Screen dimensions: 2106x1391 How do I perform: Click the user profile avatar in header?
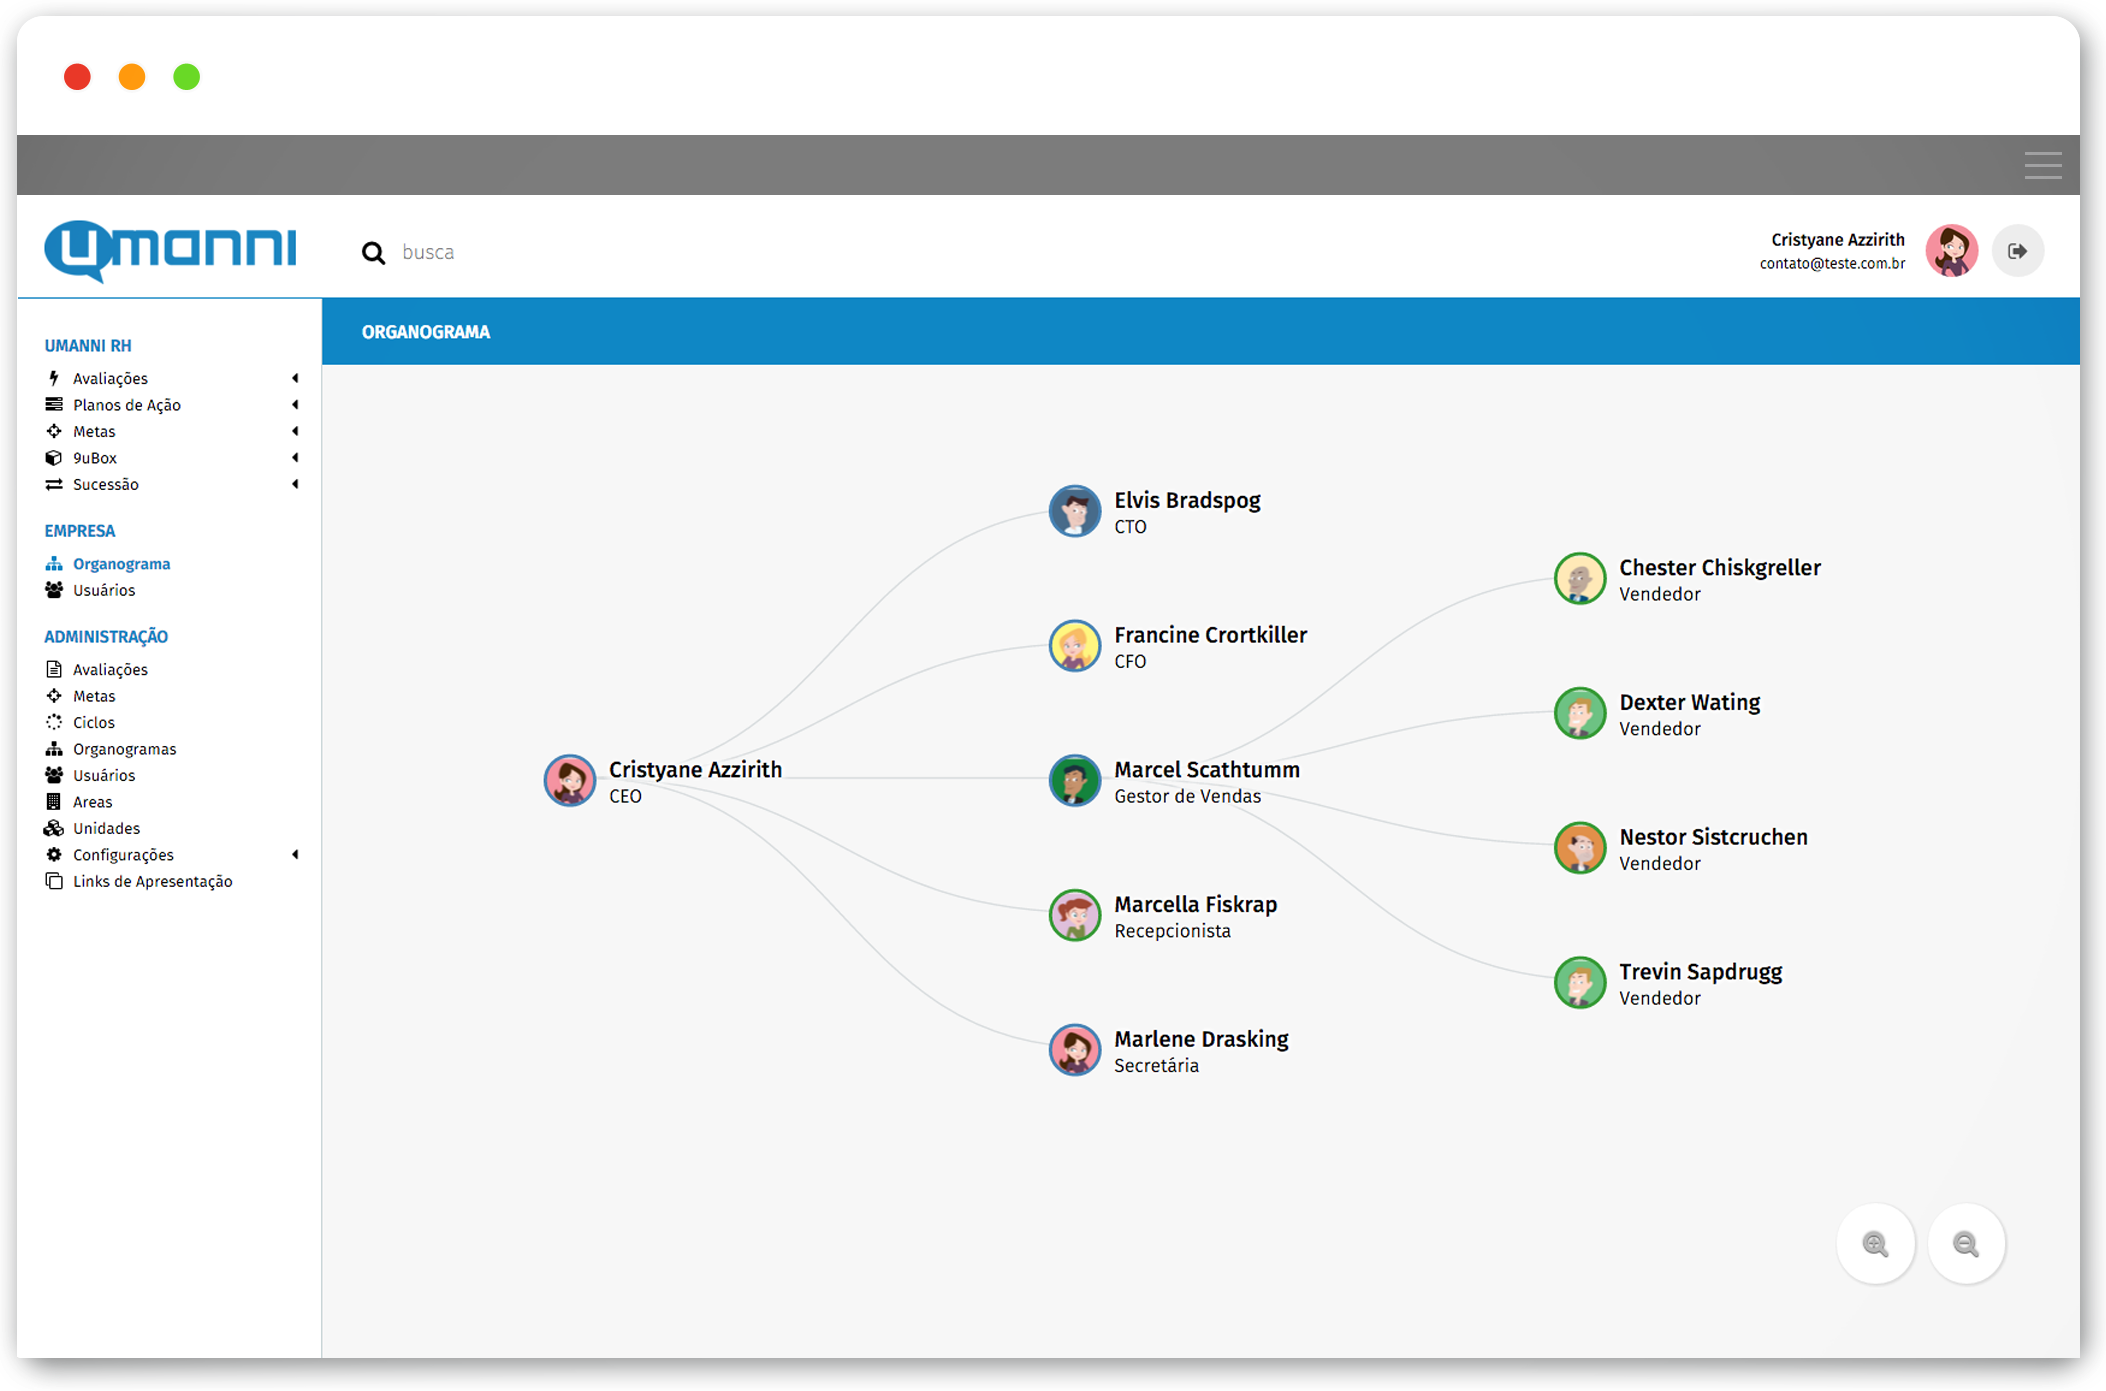pyautogui.click(x=1951, y=251)
